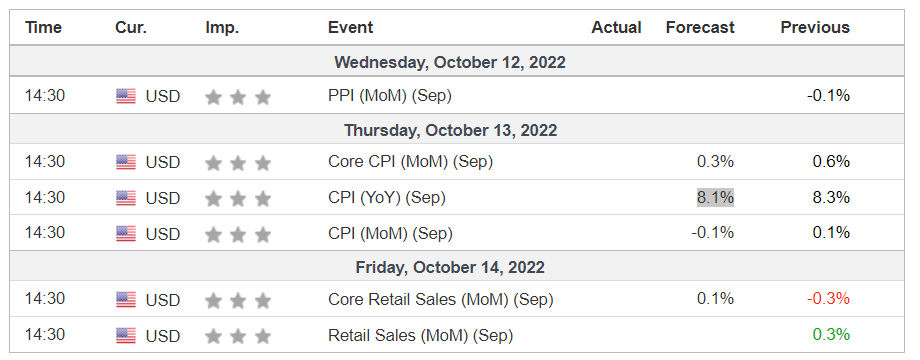Click the flag icon in CPI (MoM) row
This screenshot has height=360, width=920.
126,234
